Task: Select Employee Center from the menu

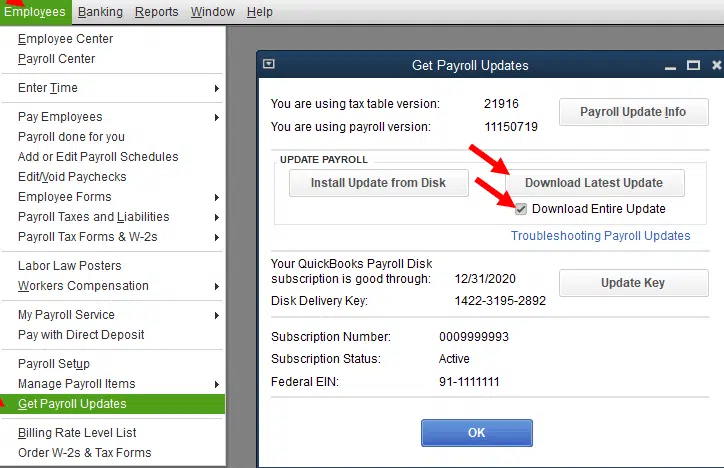Action: 113,39
